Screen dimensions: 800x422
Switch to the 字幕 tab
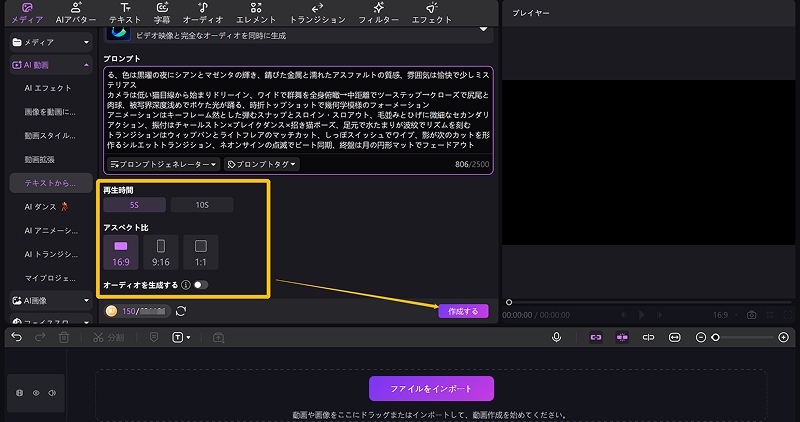pos(162,13)
